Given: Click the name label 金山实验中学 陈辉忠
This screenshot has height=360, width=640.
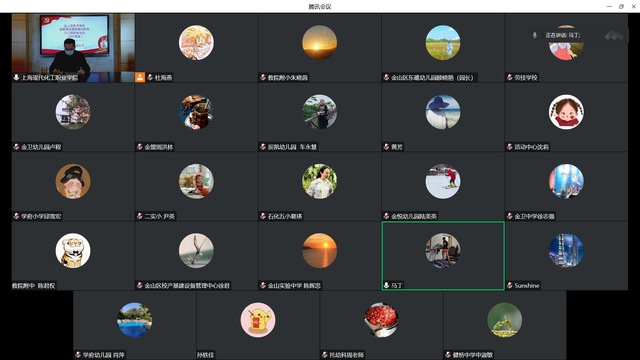Looking at the screenshot, I should click(x=294, y=286).
